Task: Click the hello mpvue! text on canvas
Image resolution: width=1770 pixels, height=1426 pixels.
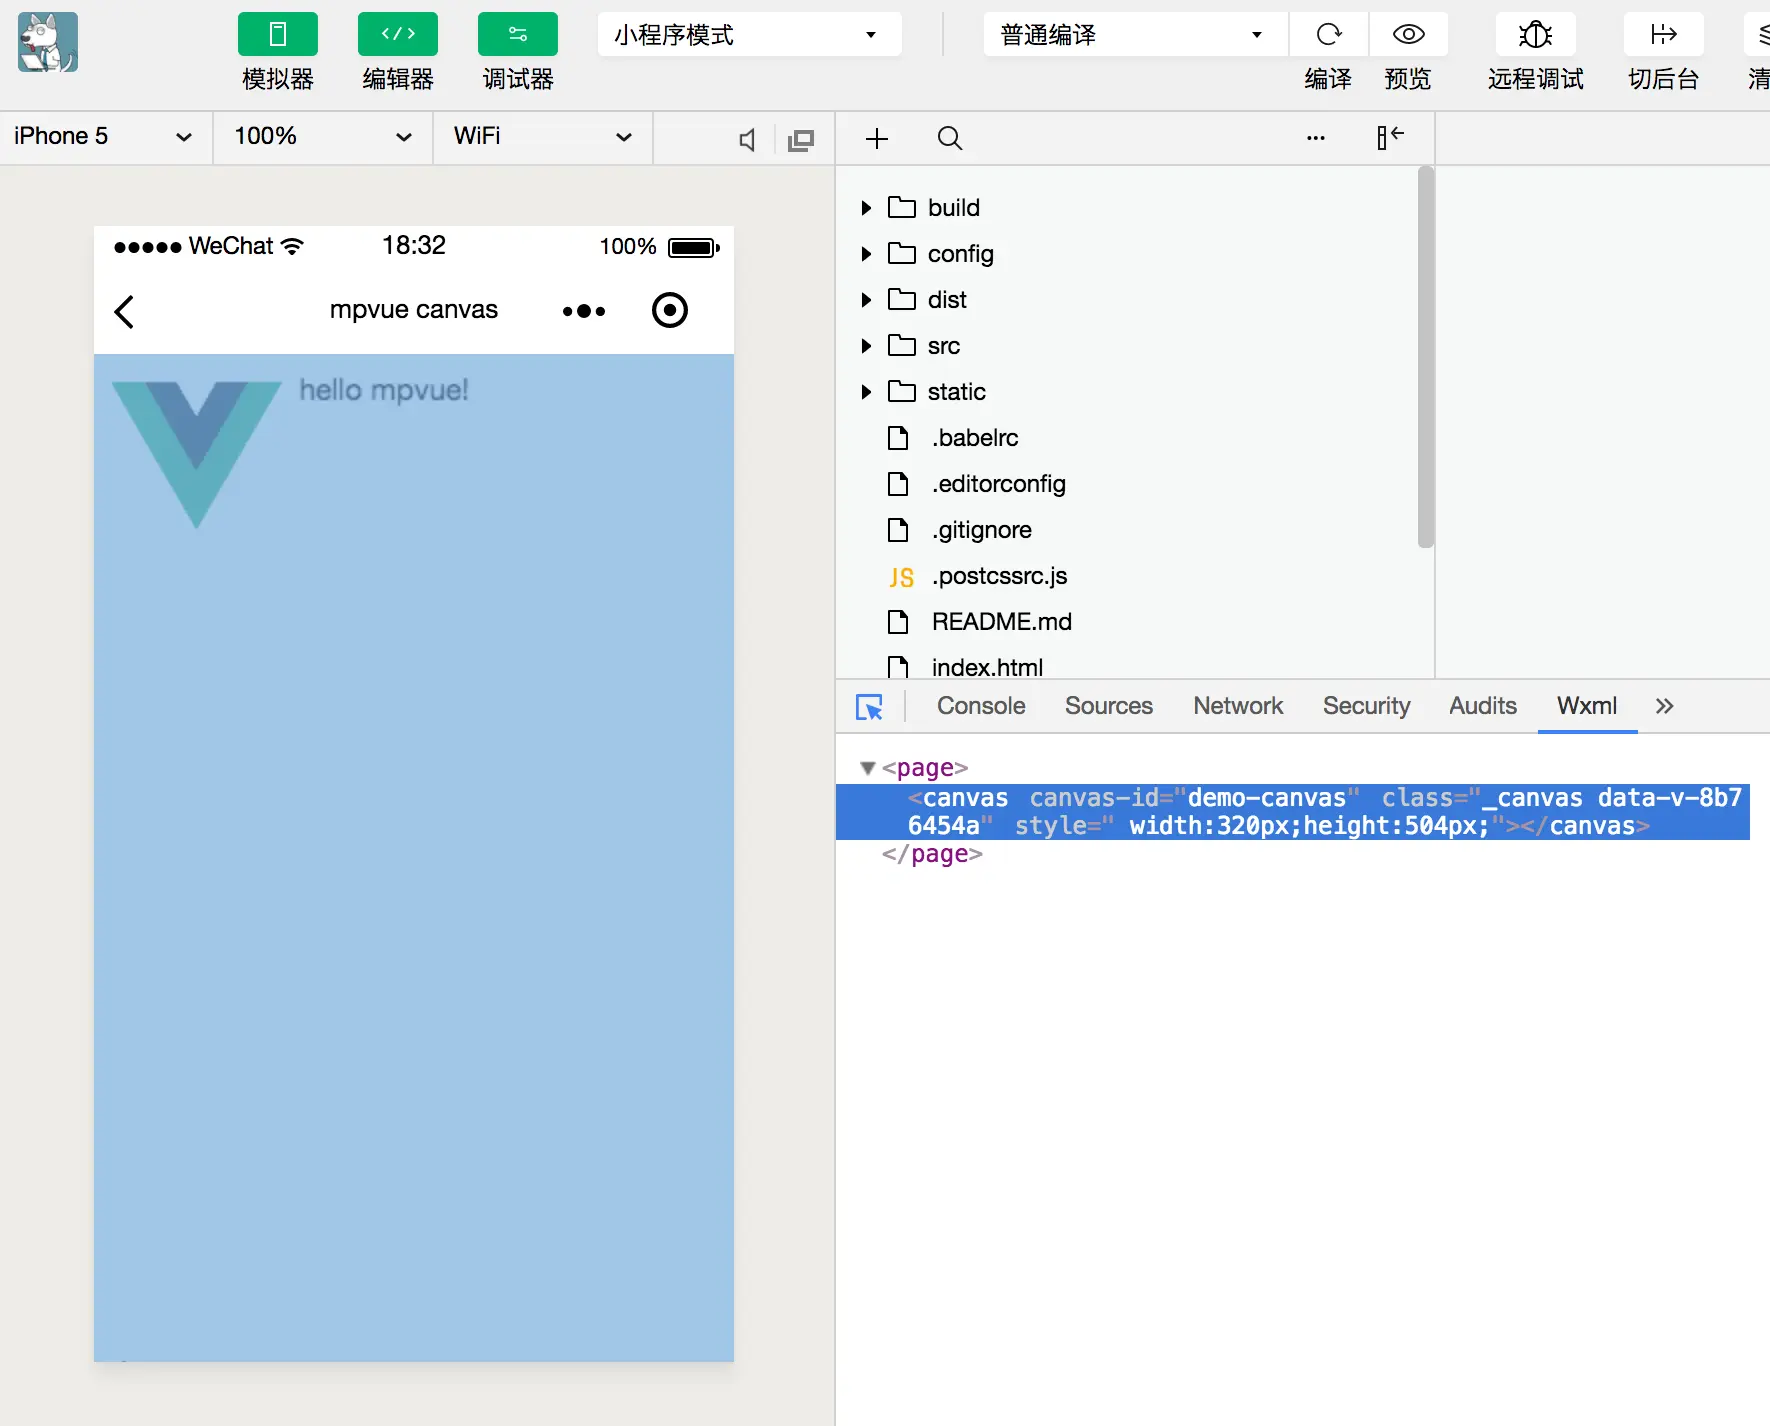Action: pos(384,390)
